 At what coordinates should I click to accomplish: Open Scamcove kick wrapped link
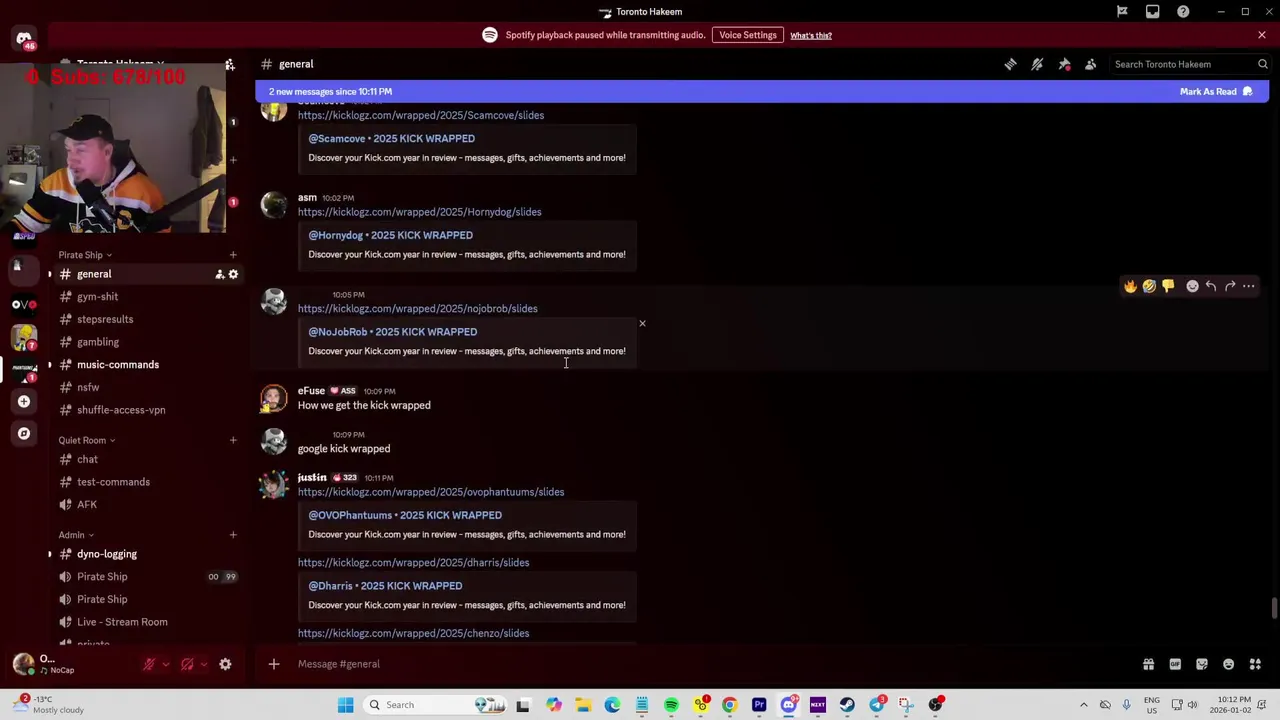coord(421,115)
